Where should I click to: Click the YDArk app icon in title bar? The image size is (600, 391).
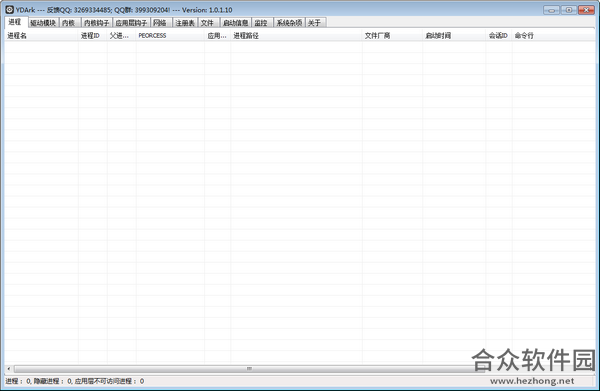[10, 10]
